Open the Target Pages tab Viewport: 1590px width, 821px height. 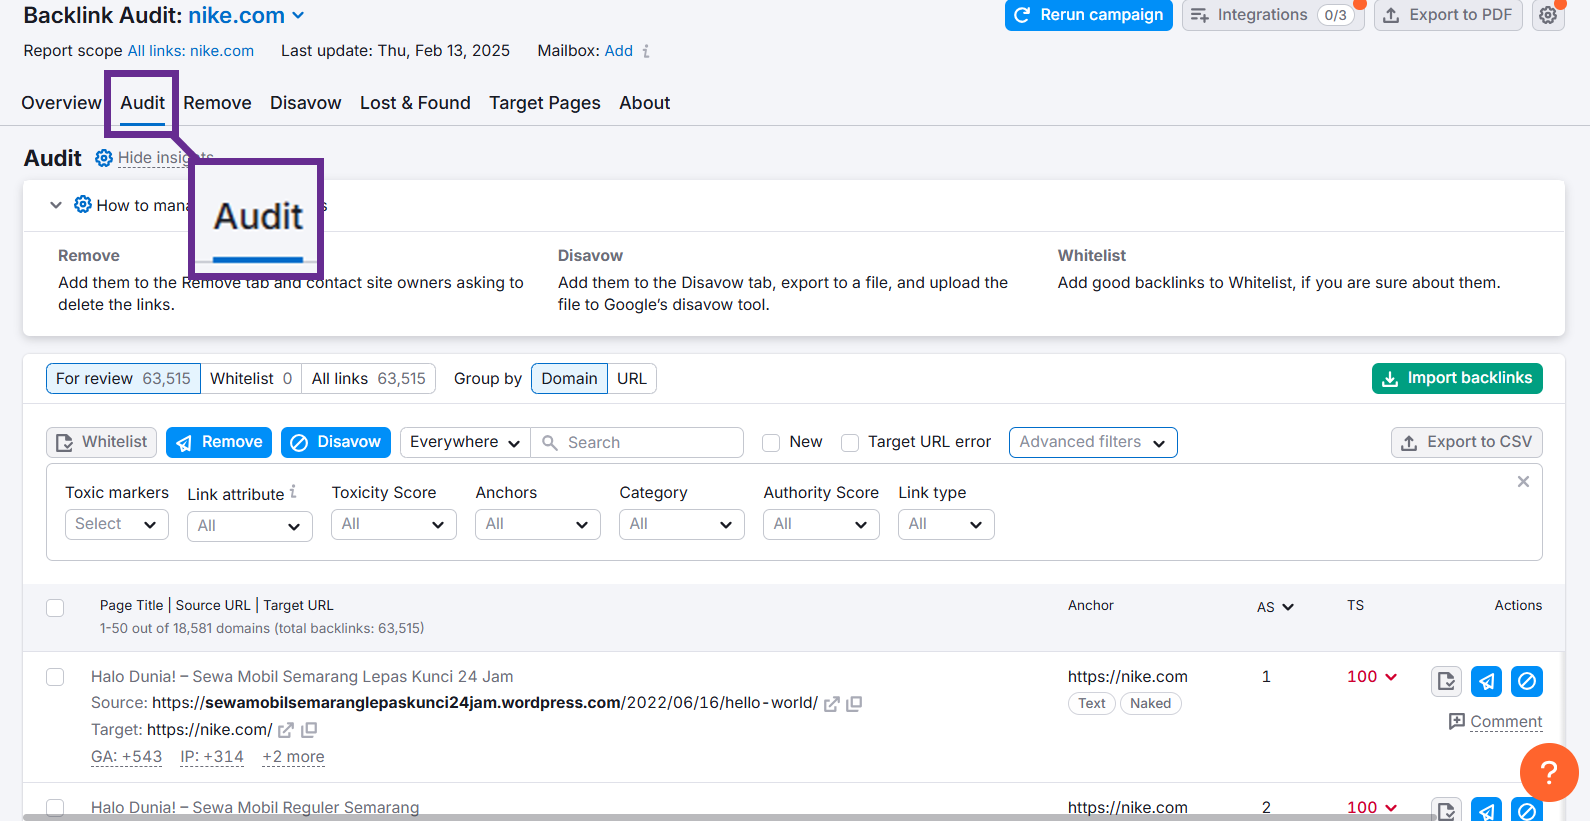coord(545,103)
